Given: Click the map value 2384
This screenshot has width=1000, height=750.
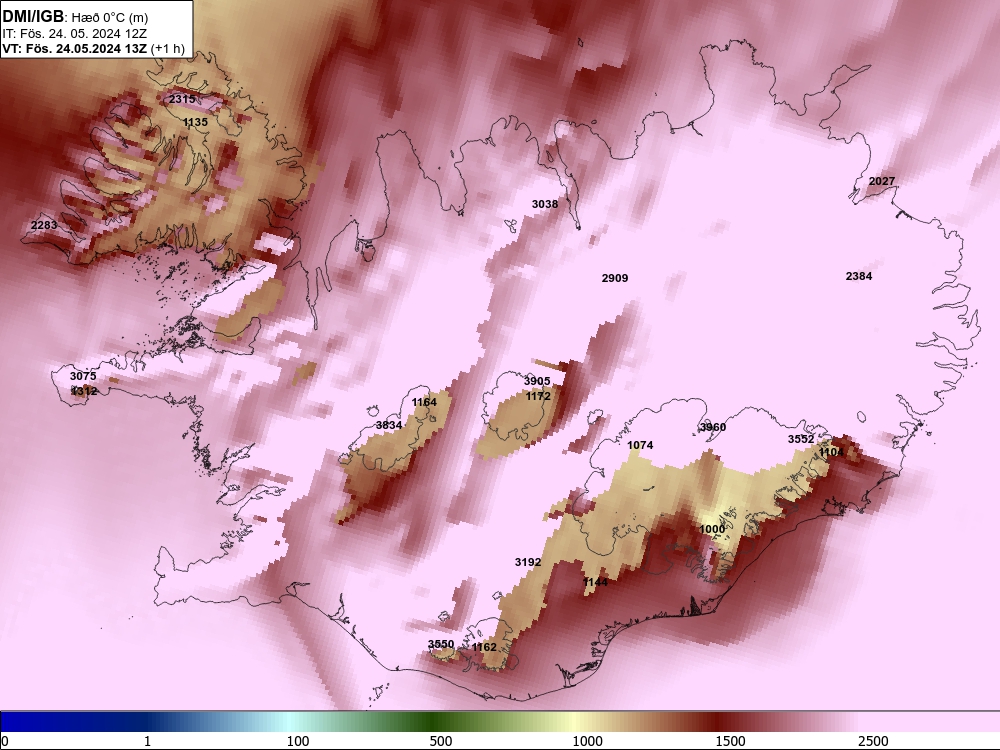Looking at the screenshot, I should click(x=858, y=276).
